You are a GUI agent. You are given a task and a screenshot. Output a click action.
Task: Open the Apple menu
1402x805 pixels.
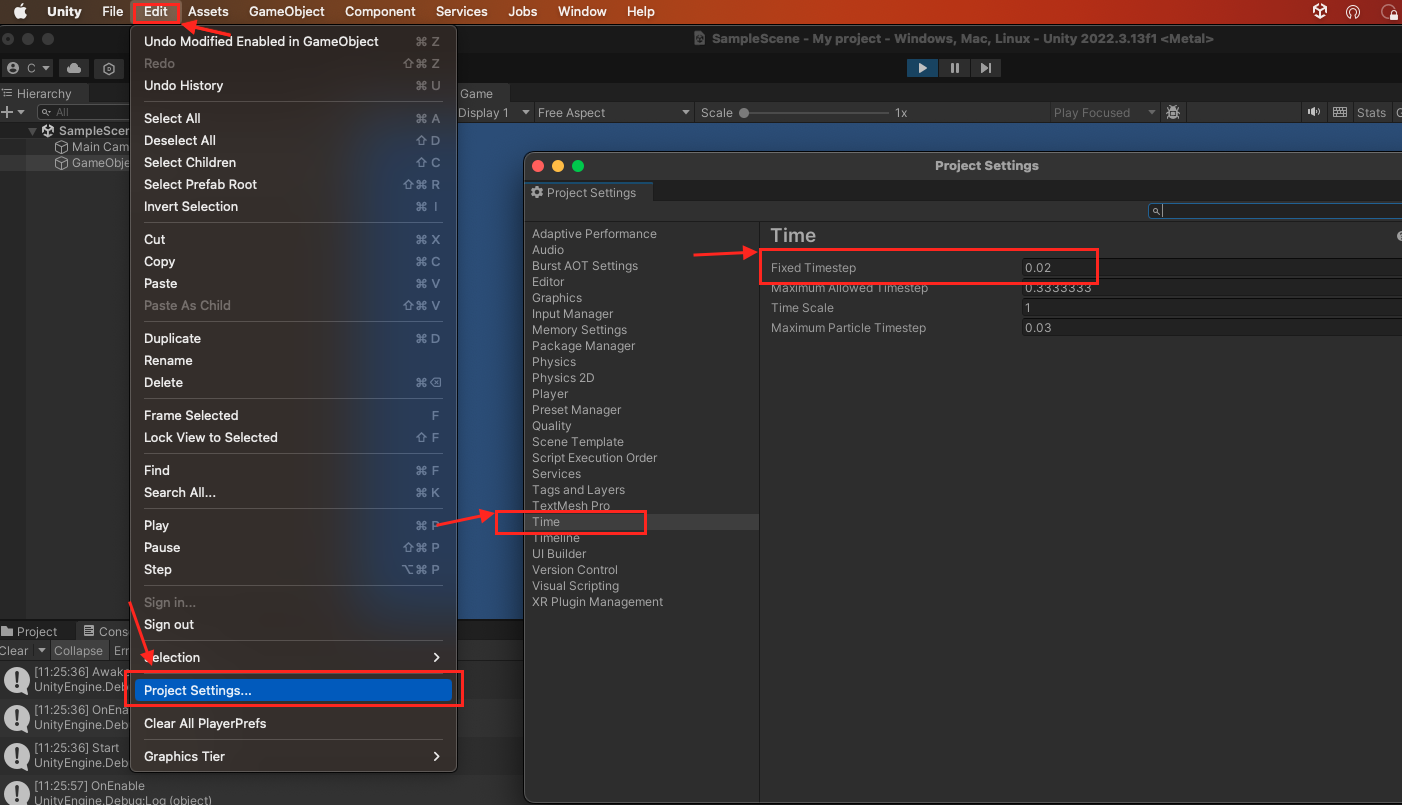(x=20, y=11)
